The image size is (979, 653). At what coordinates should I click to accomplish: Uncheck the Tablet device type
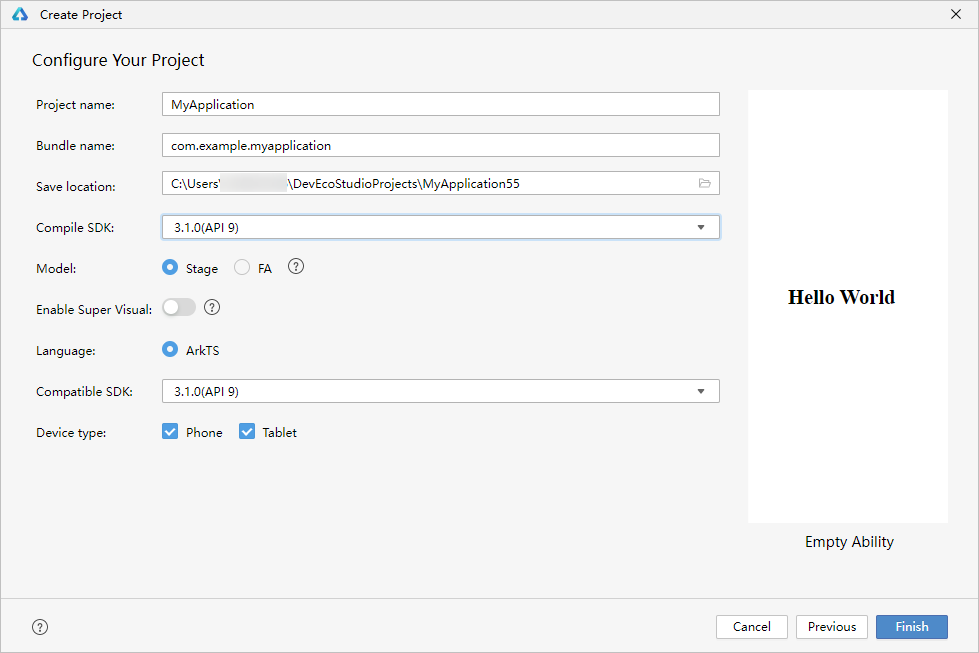coord(247,431)
